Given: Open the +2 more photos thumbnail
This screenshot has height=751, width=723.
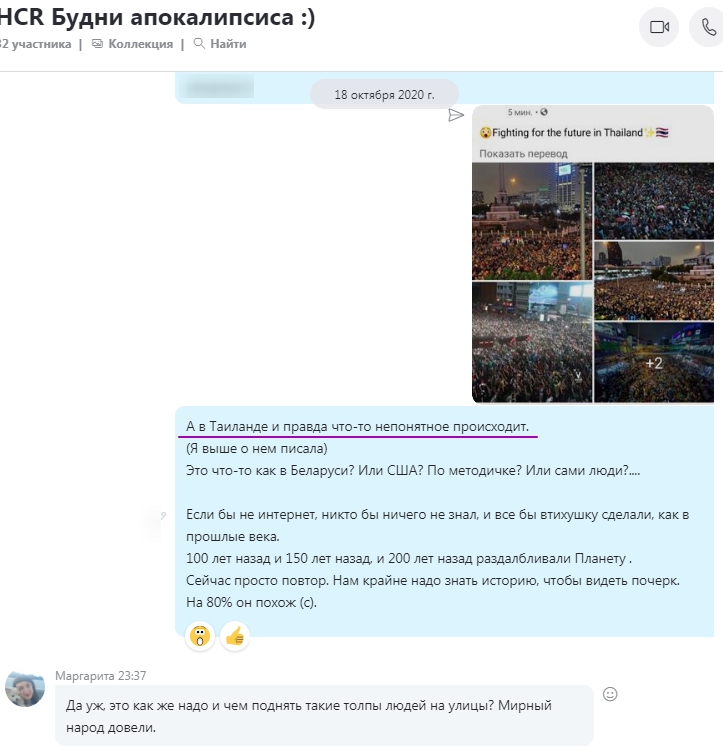Looking at the screenshot, I should (654, 363).
